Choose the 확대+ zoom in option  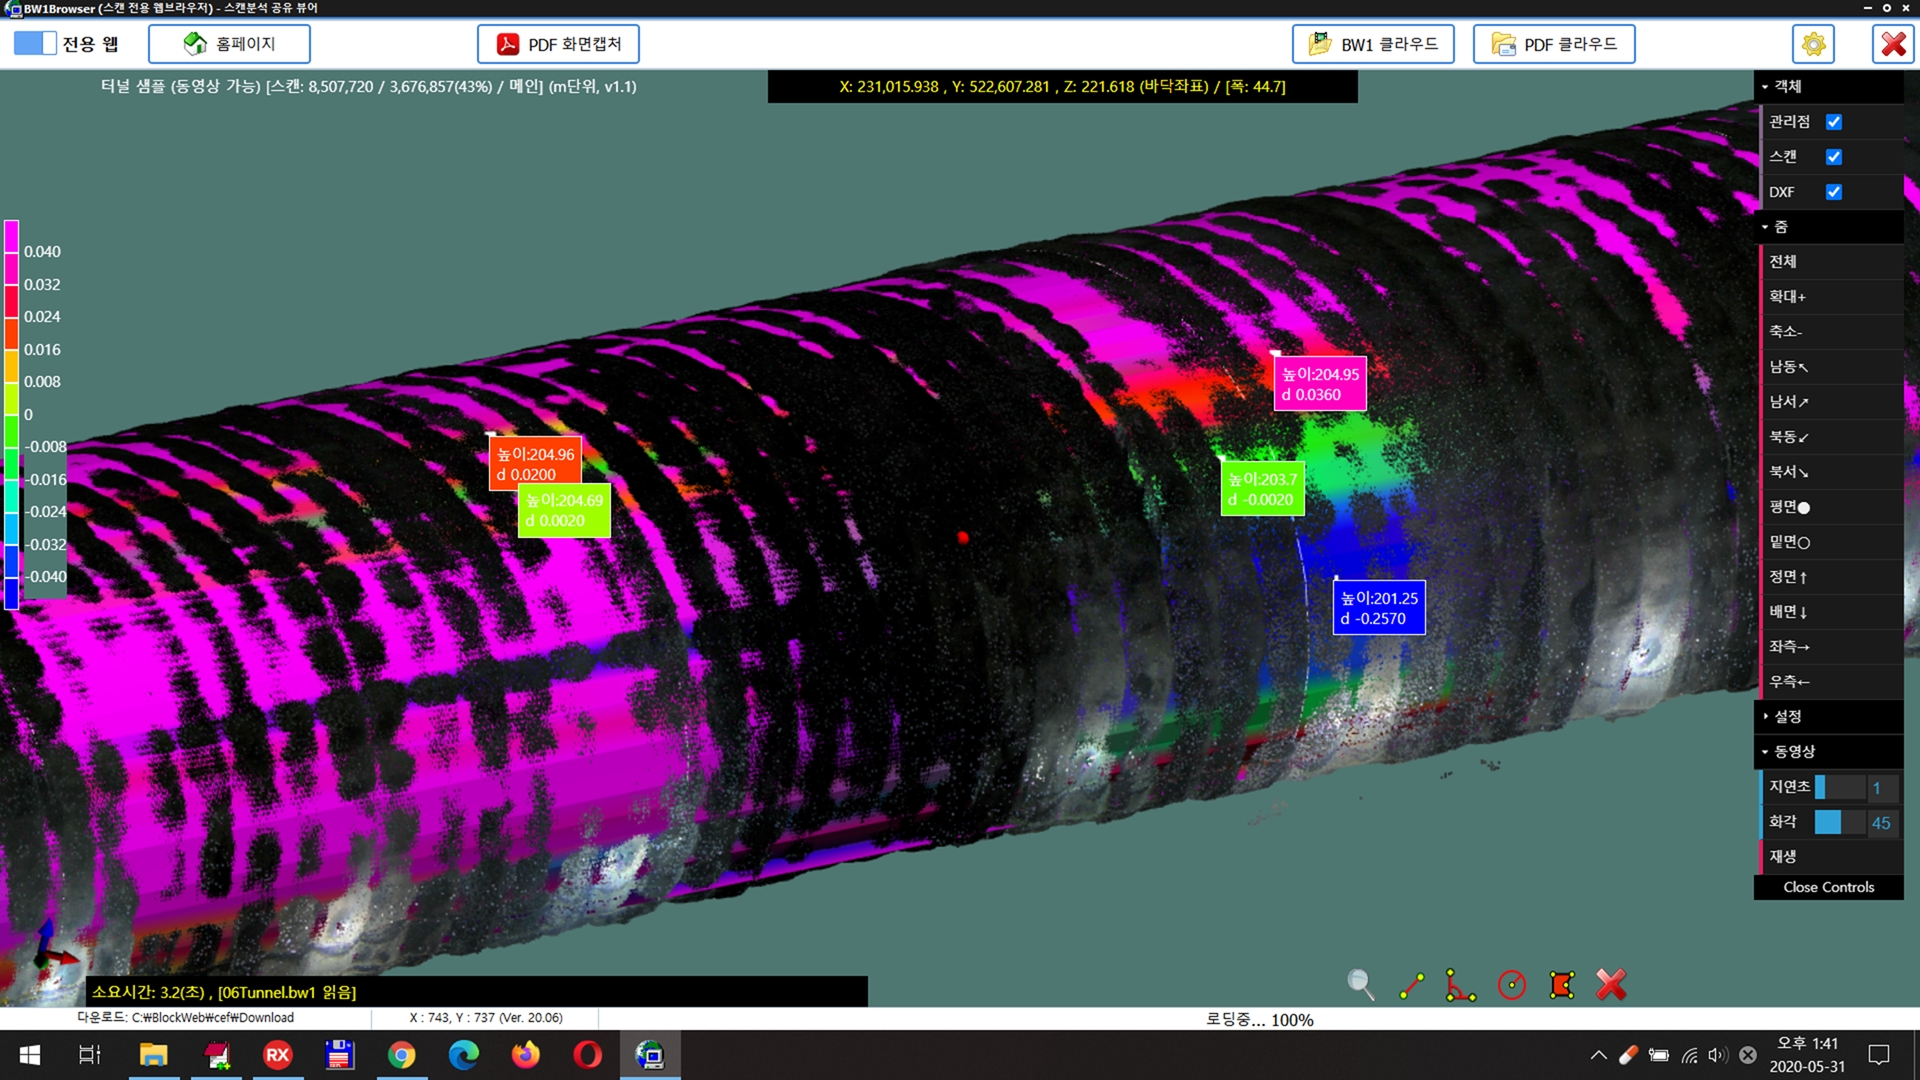tap(1787, 297)
